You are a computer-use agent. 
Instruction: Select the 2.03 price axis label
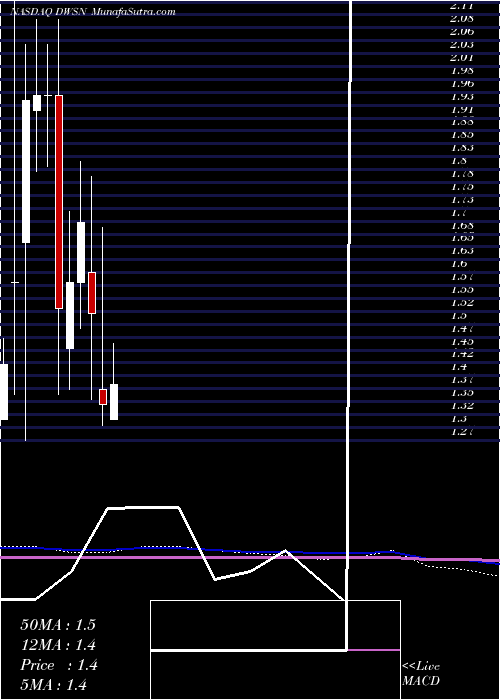coord(462,45)
